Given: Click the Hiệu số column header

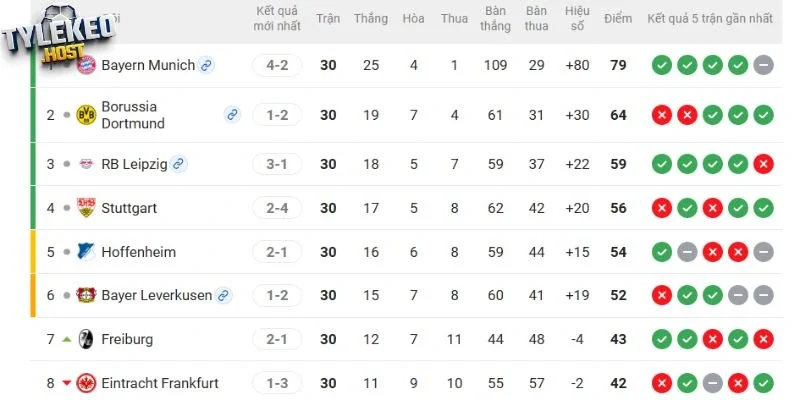Looking at the screenshot, I should click(577, 19).
